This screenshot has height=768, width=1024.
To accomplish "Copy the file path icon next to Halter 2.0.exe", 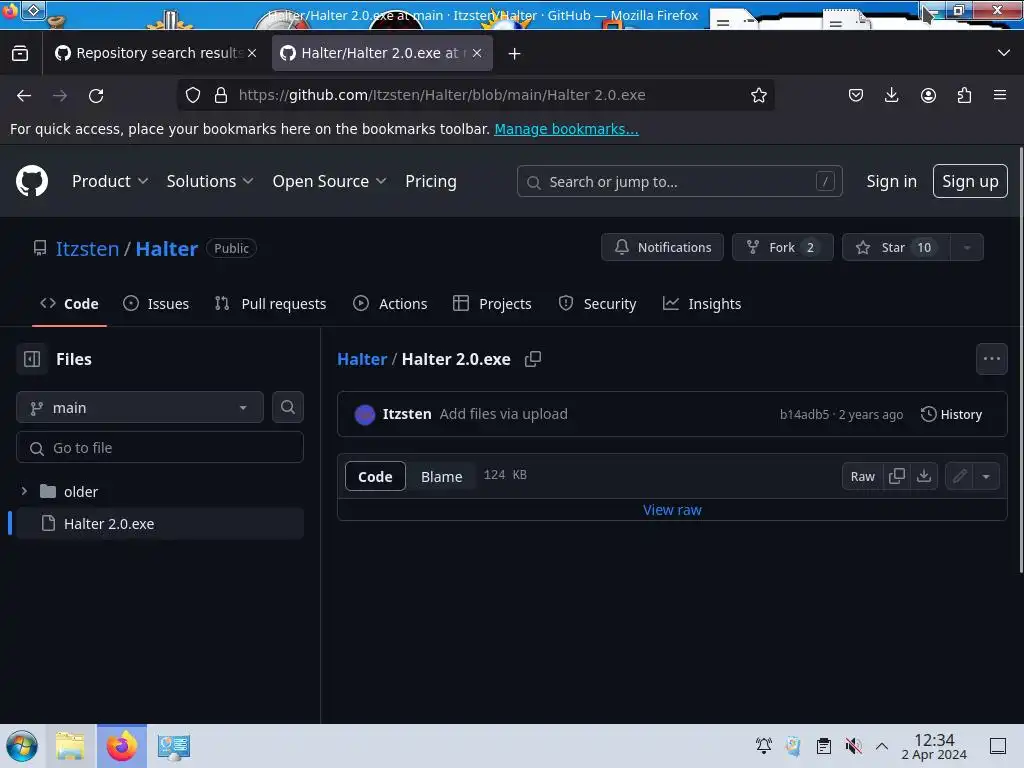I will 532,359.
